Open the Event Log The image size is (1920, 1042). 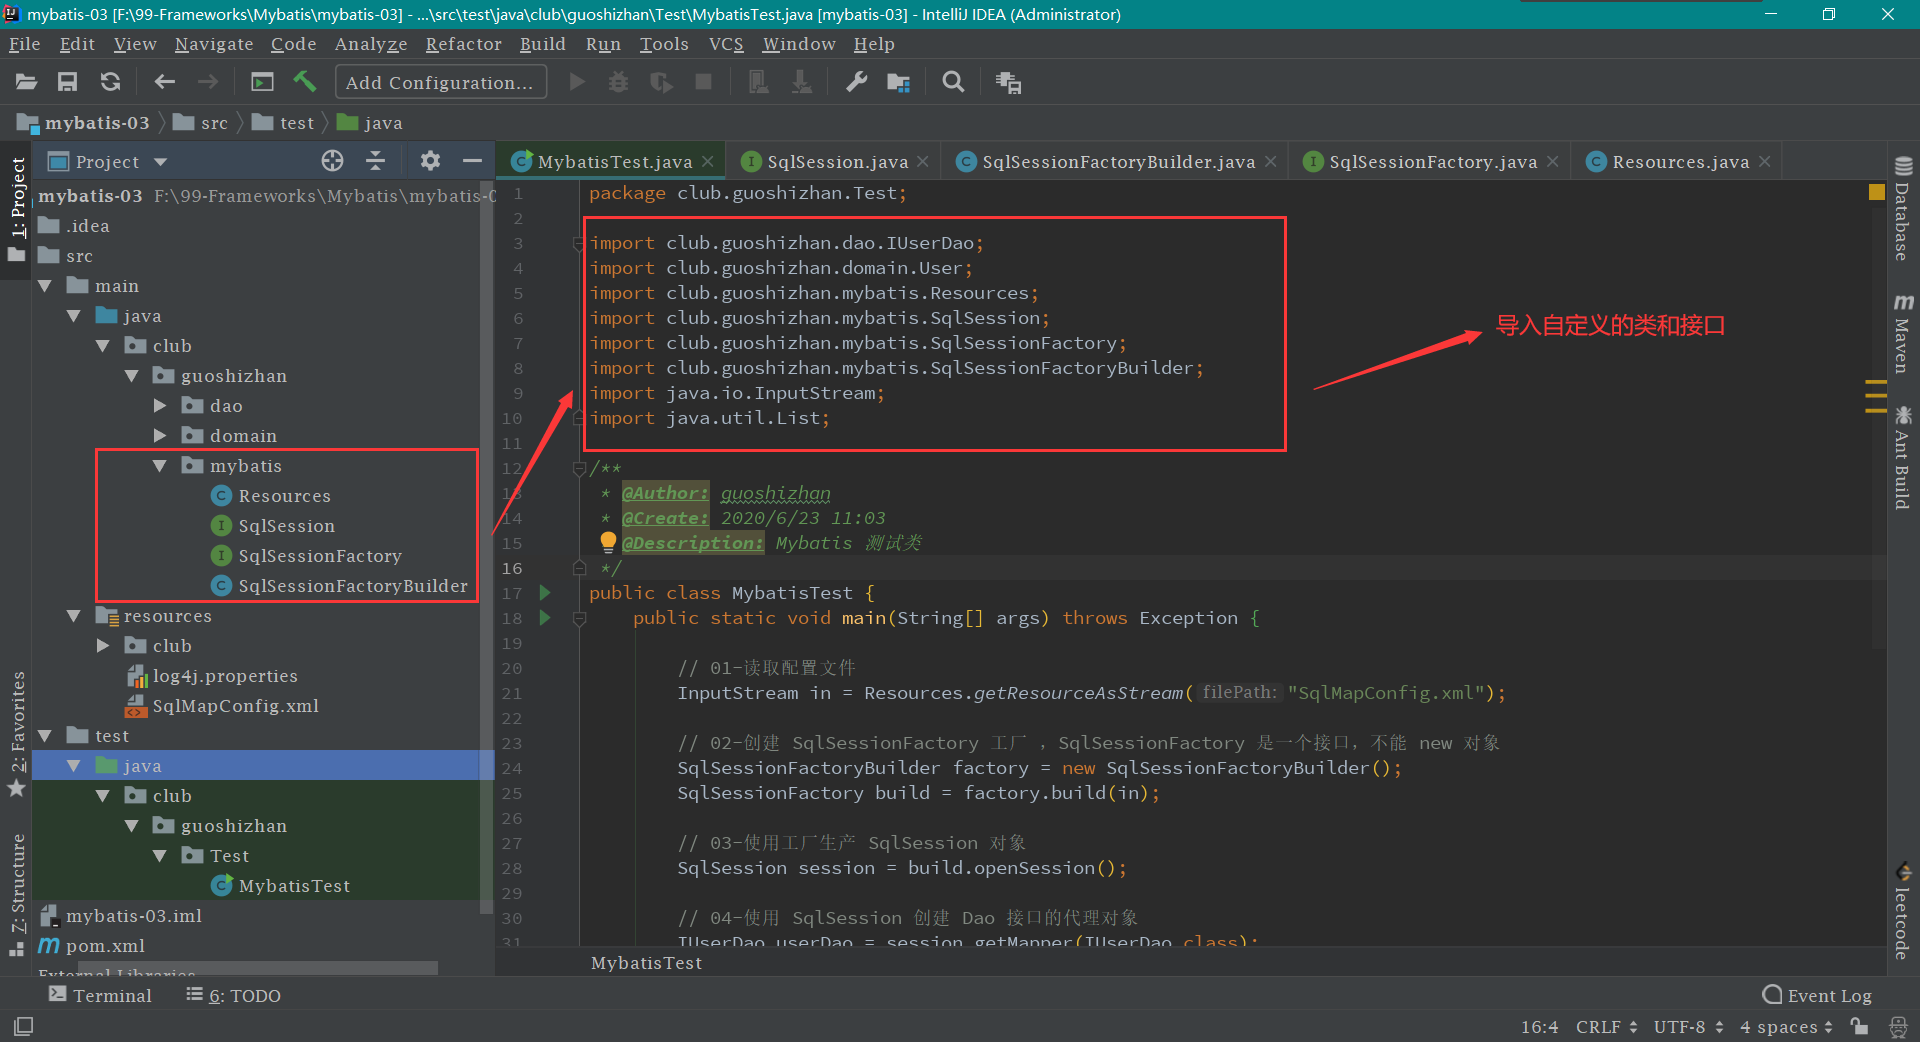coord(1817,995)
